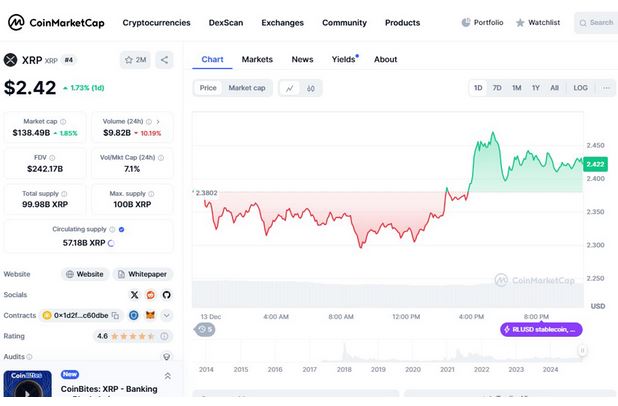
Task: Collapse the CoinBites panel chevron
Action: click(167, 376)
